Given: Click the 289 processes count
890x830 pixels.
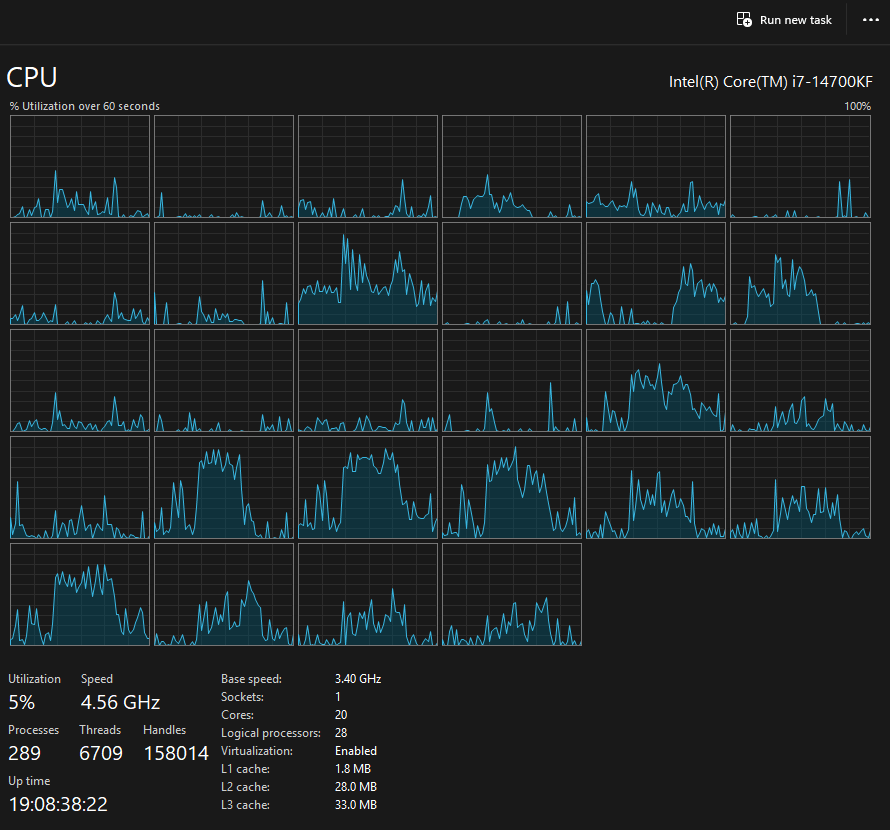Looking at the screenshot, I should click(24, 753).
